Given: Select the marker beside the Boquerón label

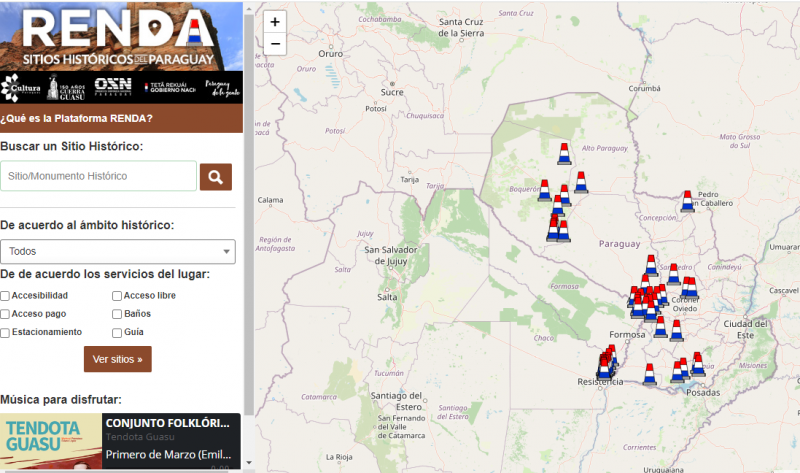Looking at the screenshot, I should point(544,190).
